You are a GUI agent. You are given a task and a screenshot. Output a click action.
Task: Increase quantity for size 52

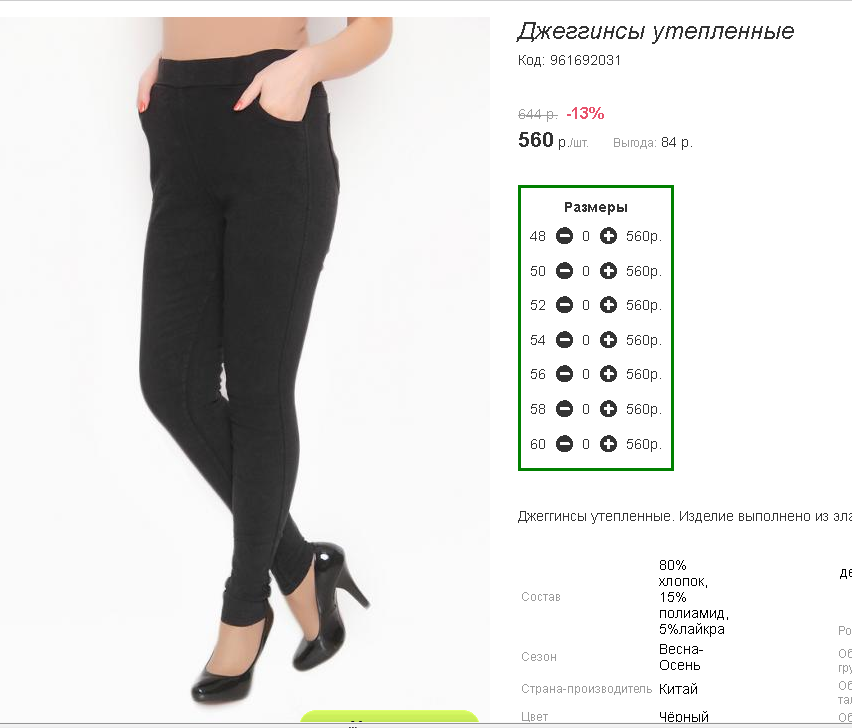[608, 305]
